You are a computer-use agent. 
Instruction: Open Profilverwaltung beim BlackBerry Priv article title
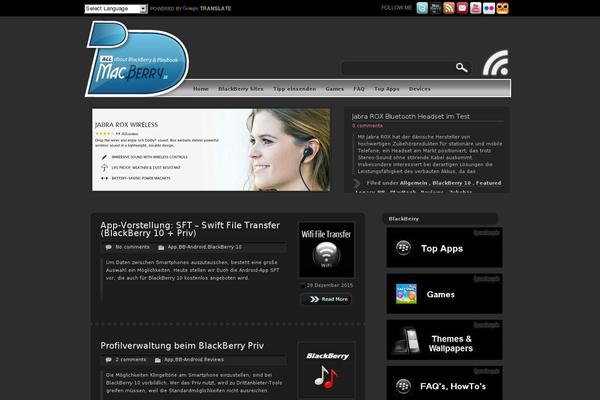[182, 346]
